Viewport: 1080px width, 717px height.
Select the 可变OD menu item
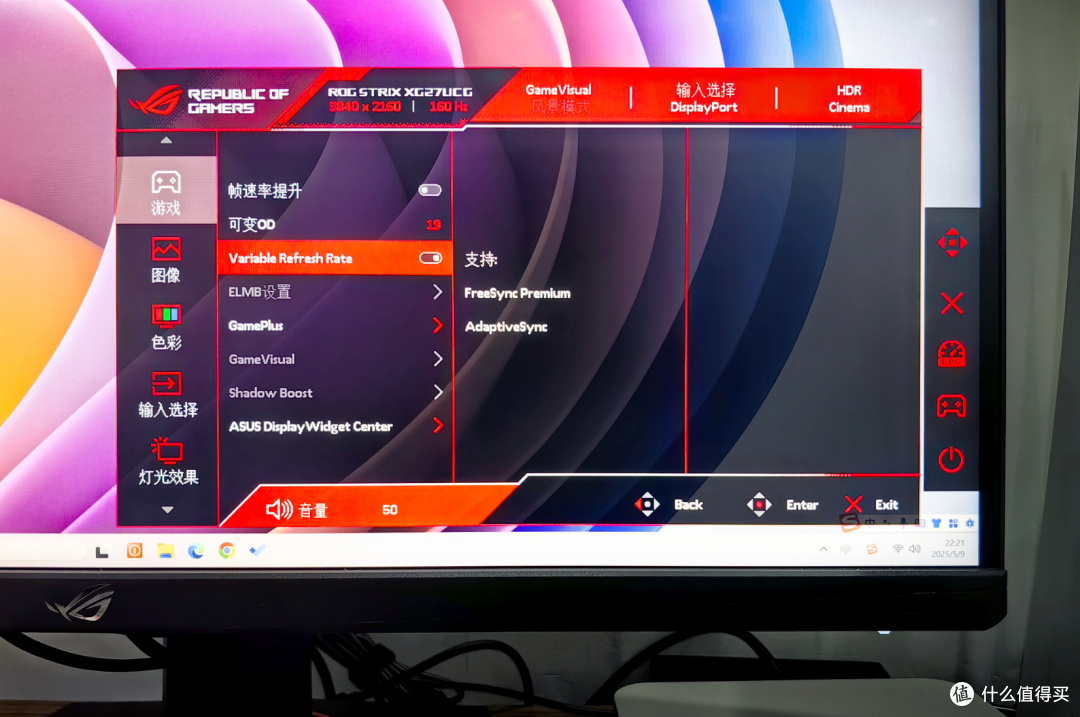pyautogui.click(x=335, y=224)
